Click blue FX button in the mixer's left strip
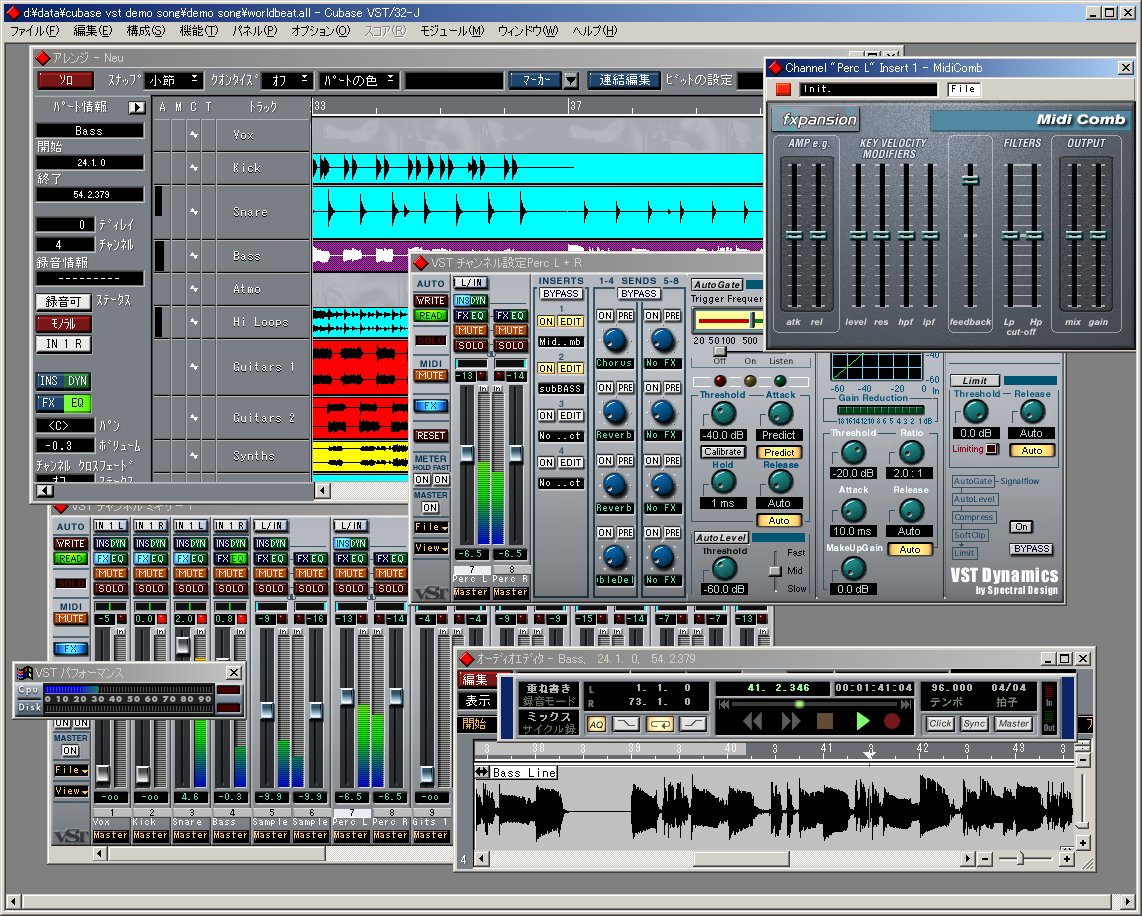Screen dimensions: 1142x916 71,648
